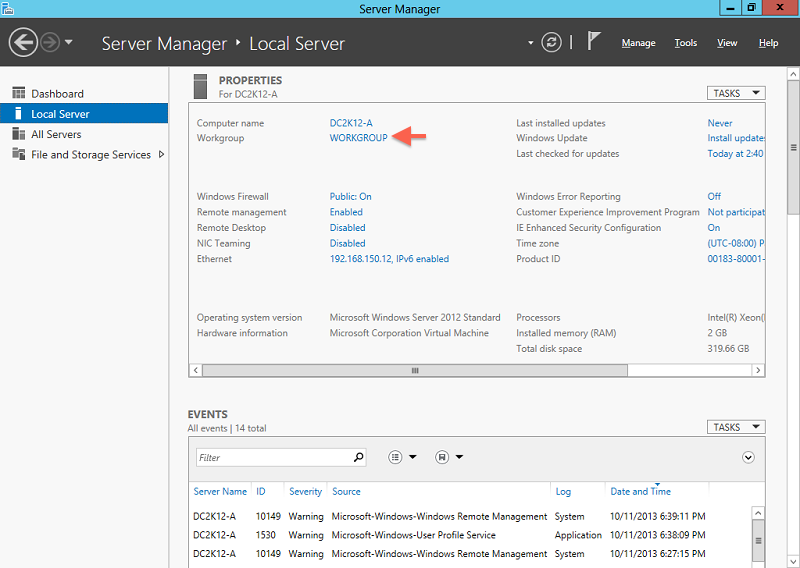
Task: Open the Help menu
Action: click(x=768, y=43)
